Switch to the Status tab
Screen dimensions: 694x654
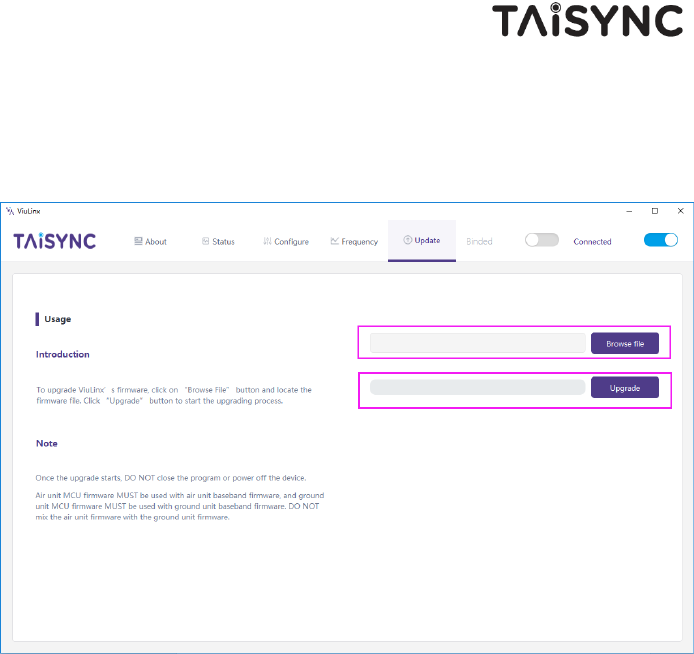tap(218, 242)
